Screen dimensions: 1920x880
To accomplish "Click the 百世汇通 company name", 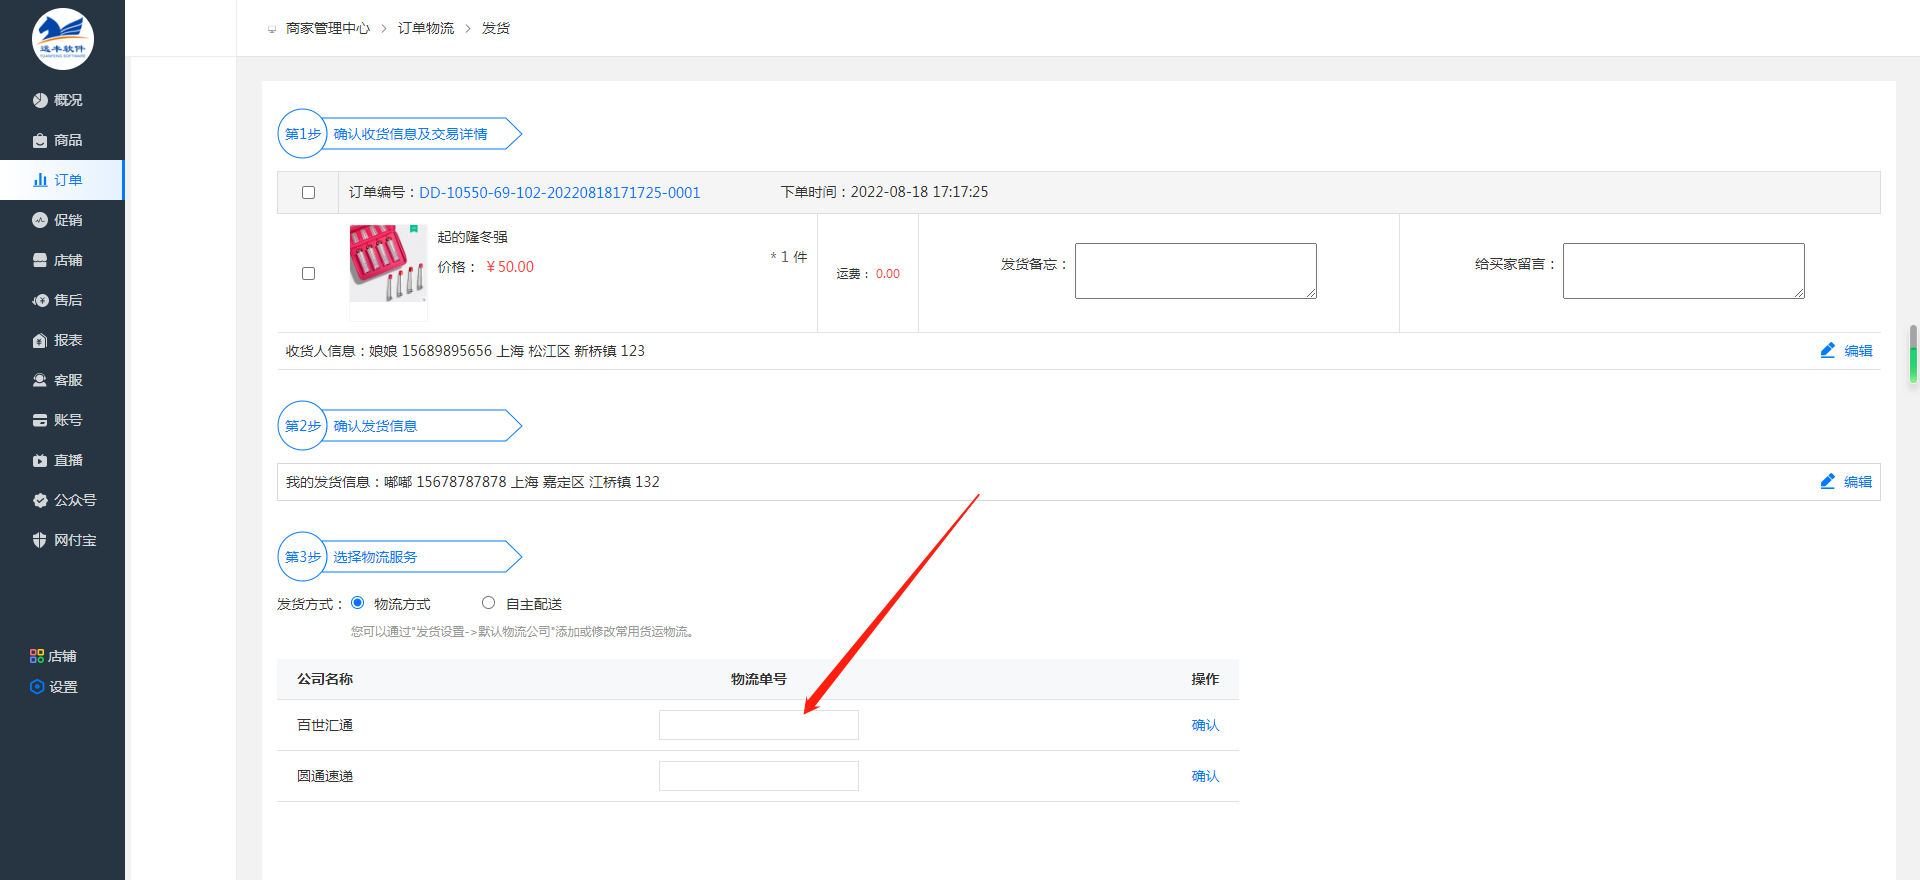I will point(325,725).
